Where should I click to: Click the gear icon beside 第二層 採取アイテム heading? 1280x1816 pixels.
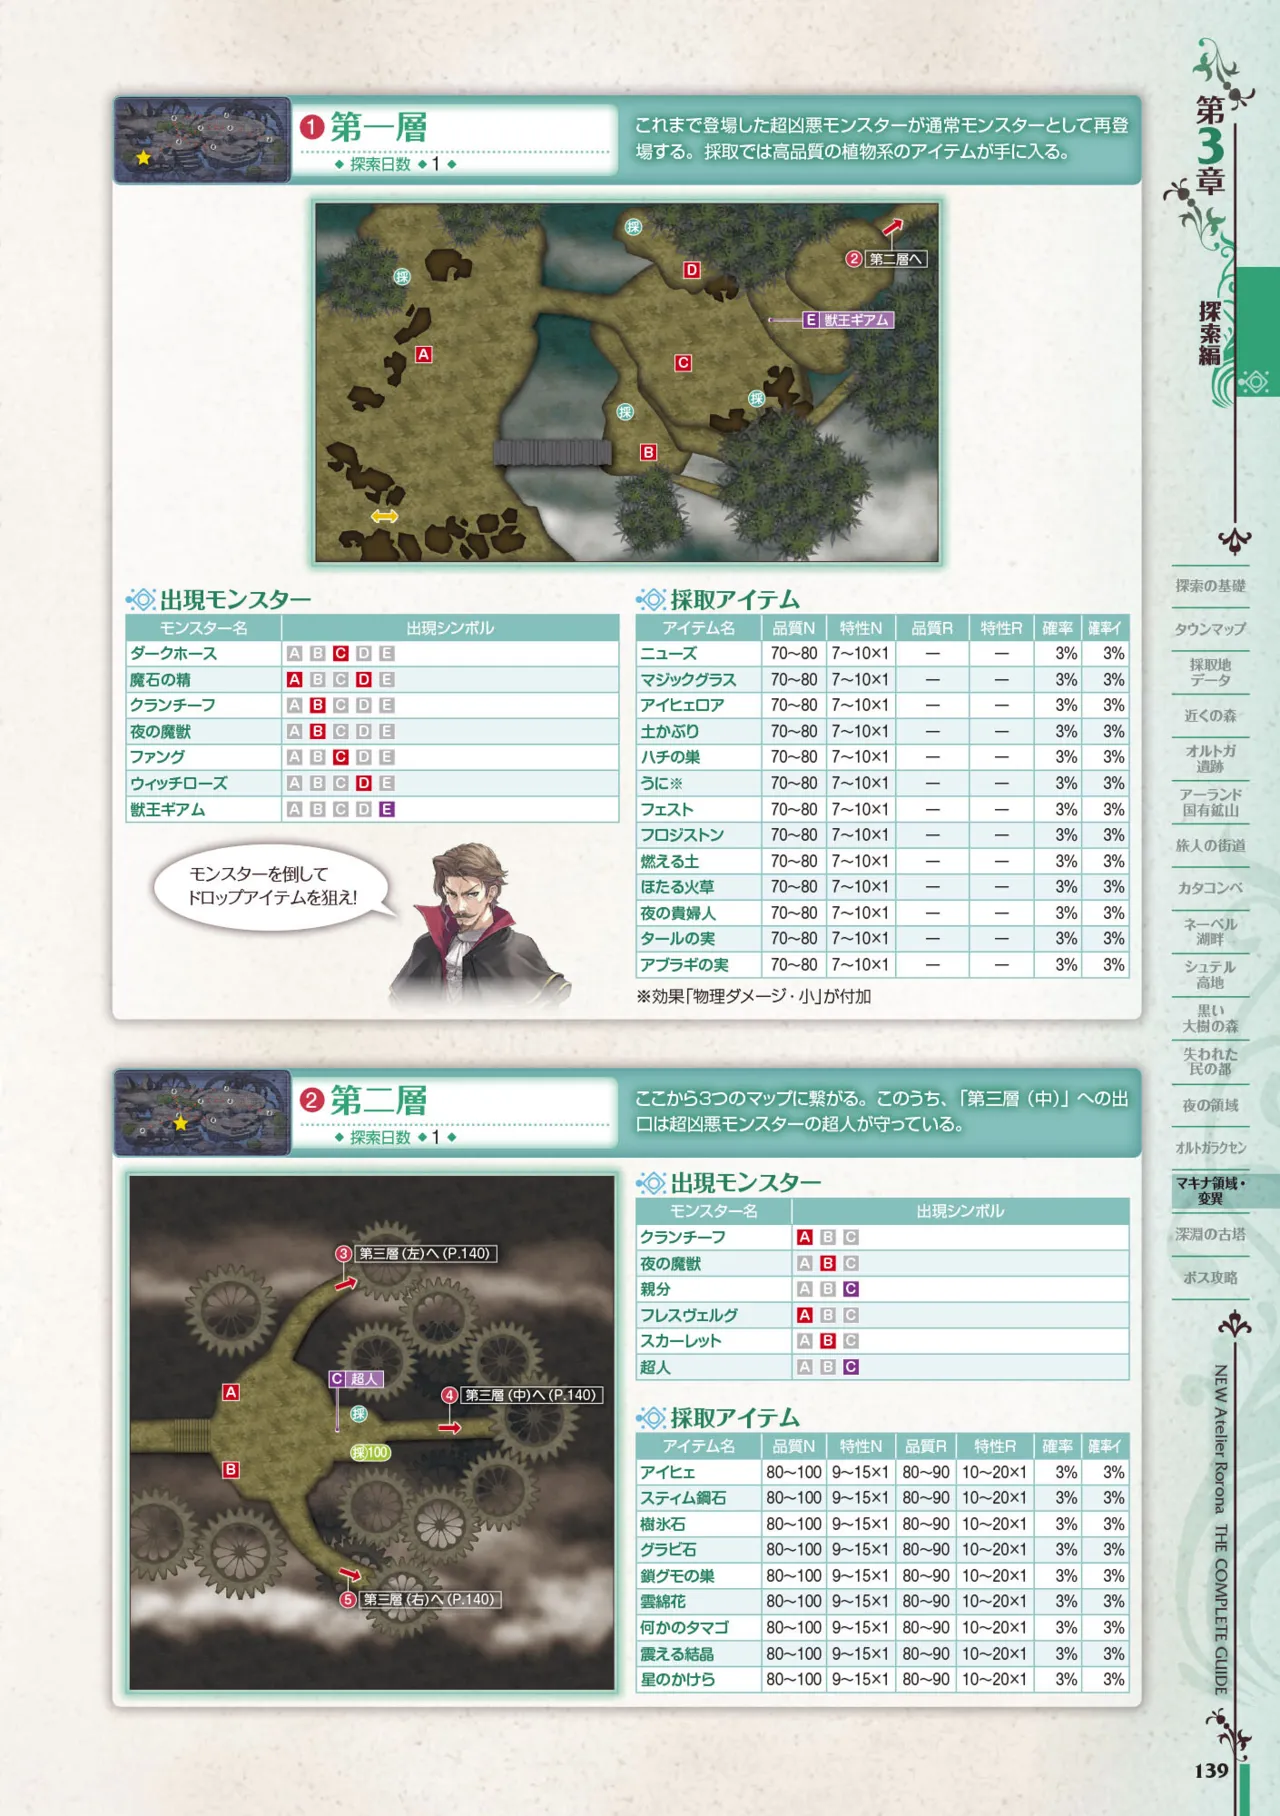coord(652,1418)
